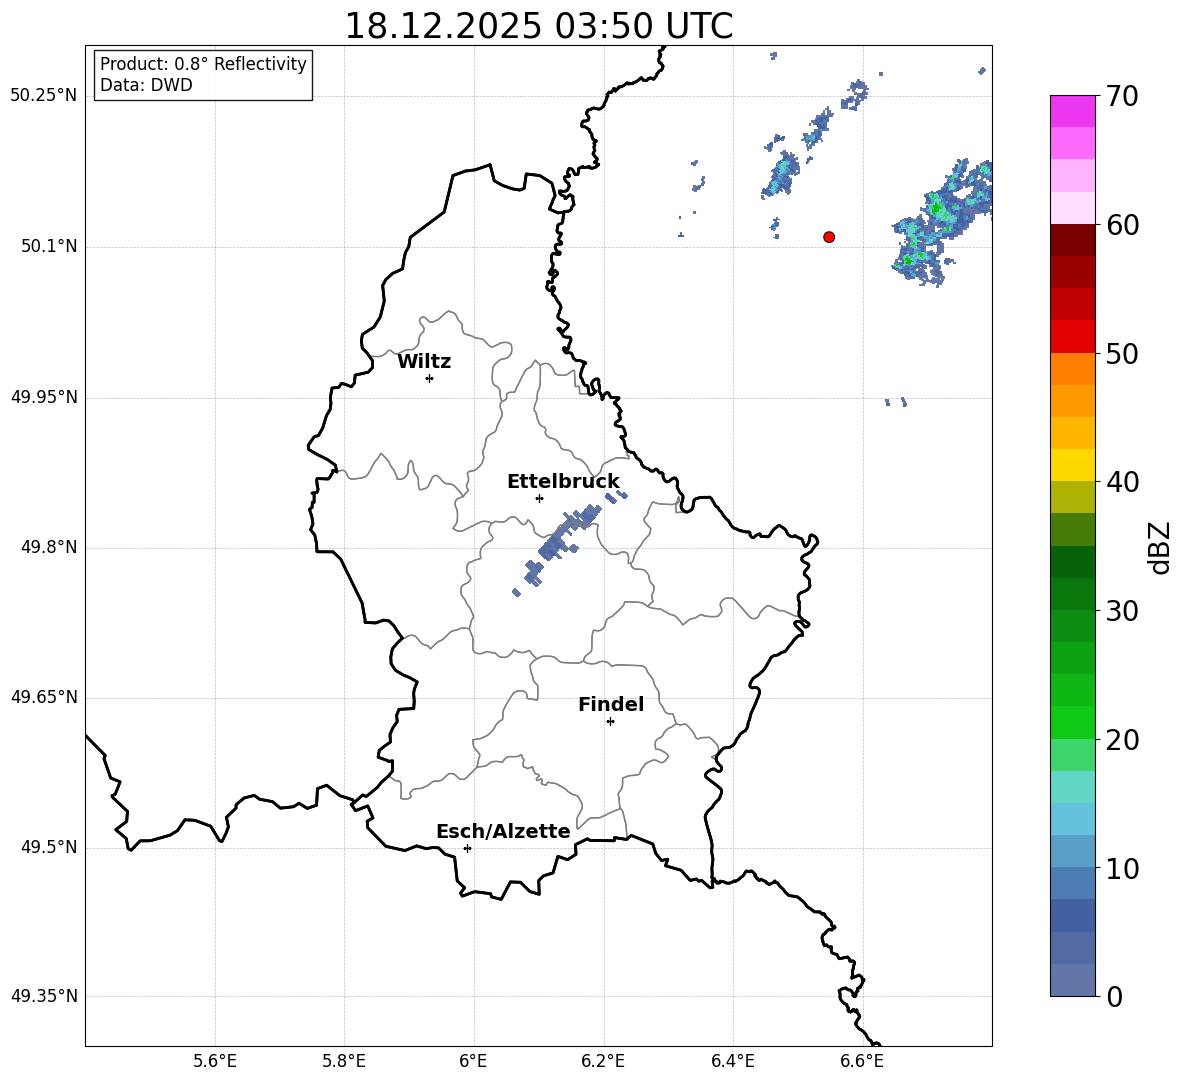Click the 49.95°N latitude label
The image size is (1184, 1081).
[44, 397]
